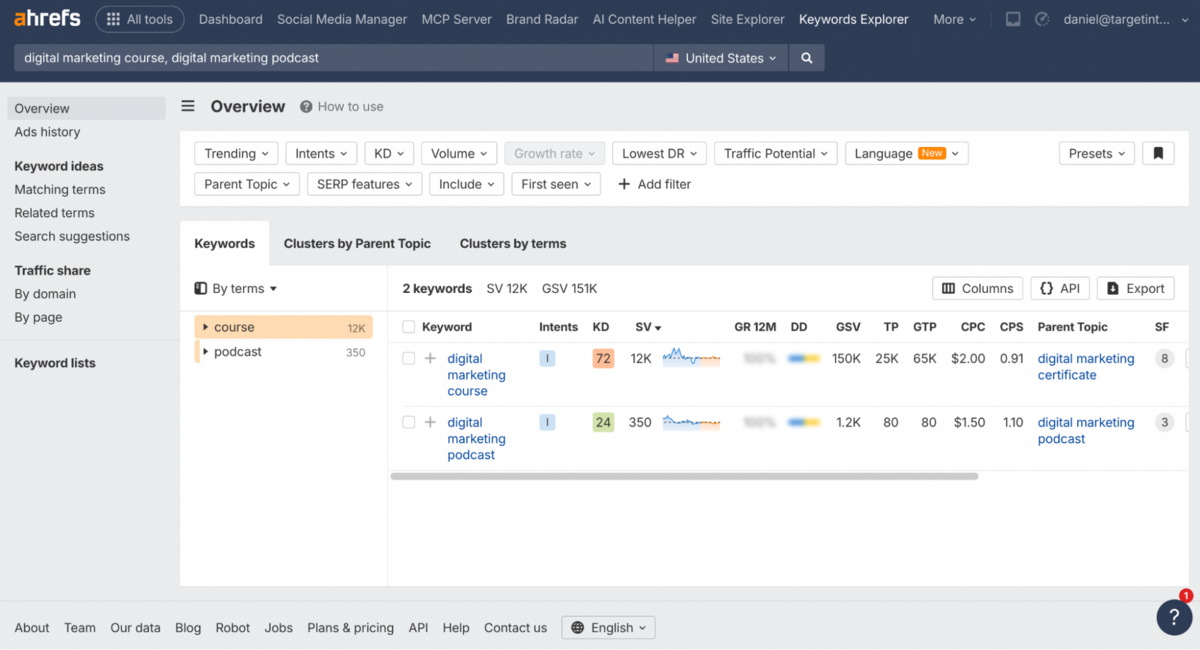This screenshot has width=1200, height=650.
Task: Click the bookmark saved filters icon
Action: [1158, 153]
